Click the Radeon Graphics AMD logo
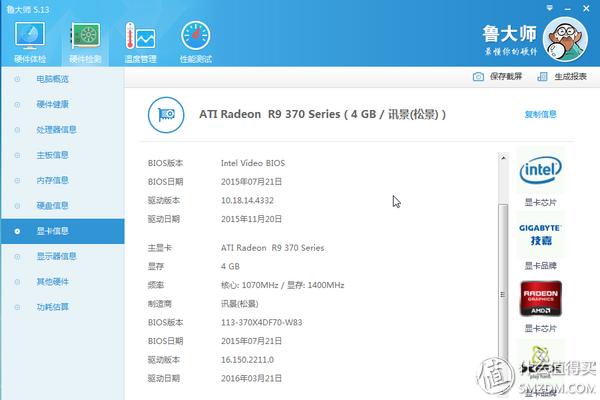 [x=540, y=299]
